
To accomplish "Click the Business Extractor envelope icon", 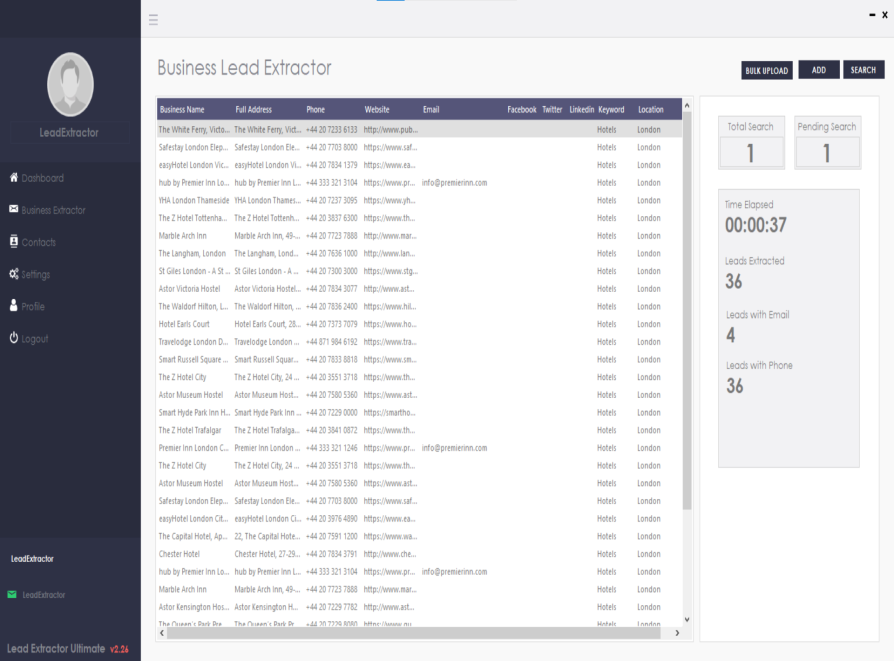I will [14, 210].
